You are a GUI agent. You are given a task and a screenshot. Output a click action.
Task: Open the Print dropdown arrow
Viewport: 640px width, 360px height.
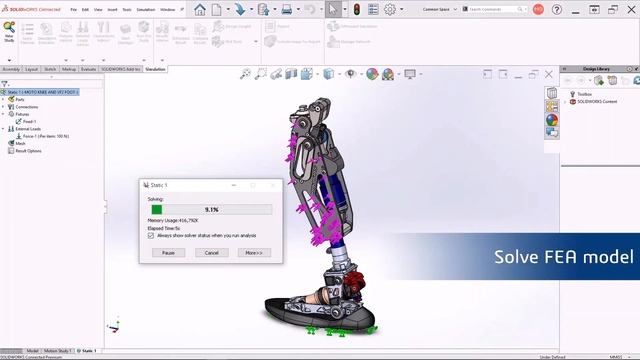[298, 9]
